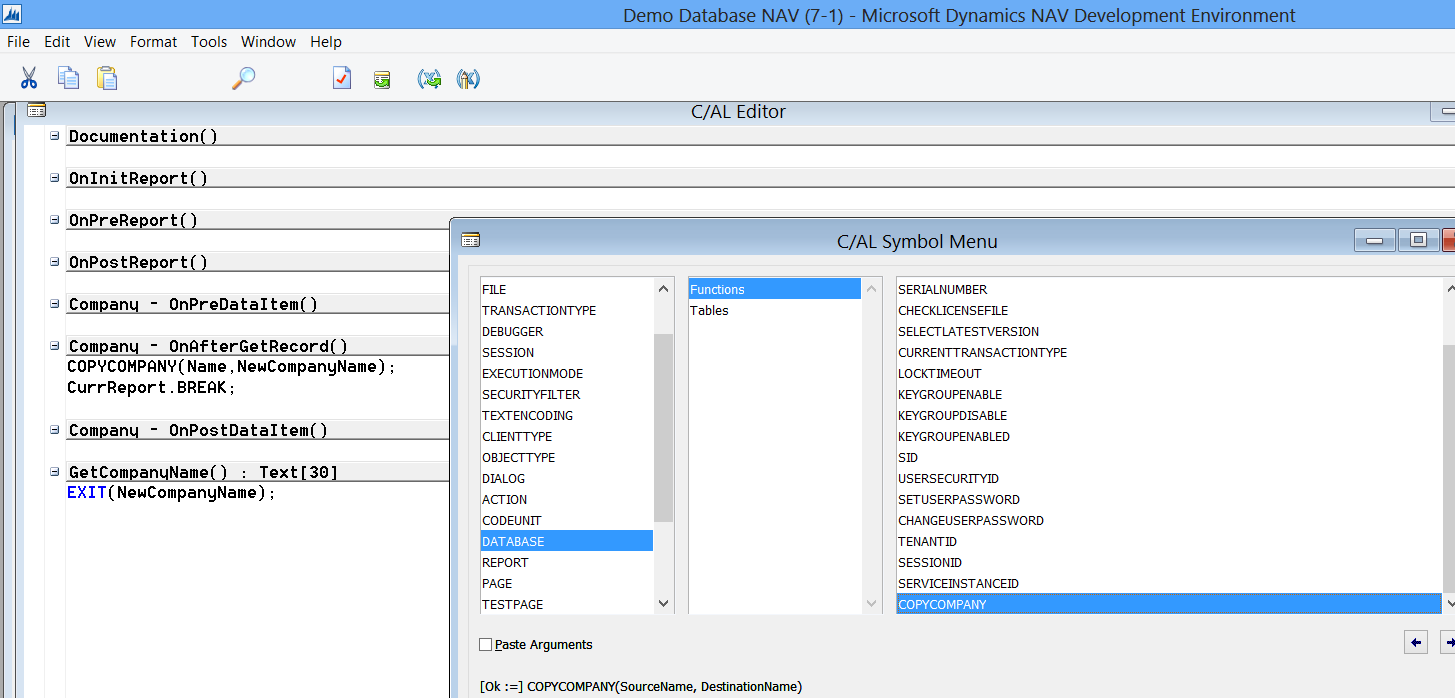The height and width of the screenshot is (698, 1455).
Task: Click the Copy icon in toolbar
Action: point(68,78)
